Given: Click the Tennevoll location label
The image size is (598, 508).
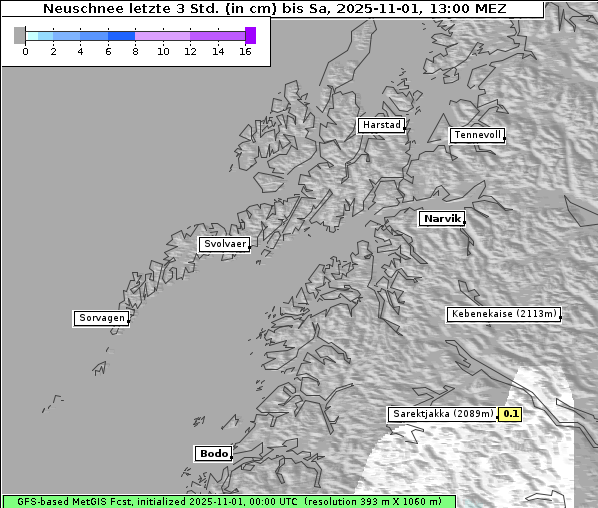Looking at the screenshot, I should coord(477,135).
